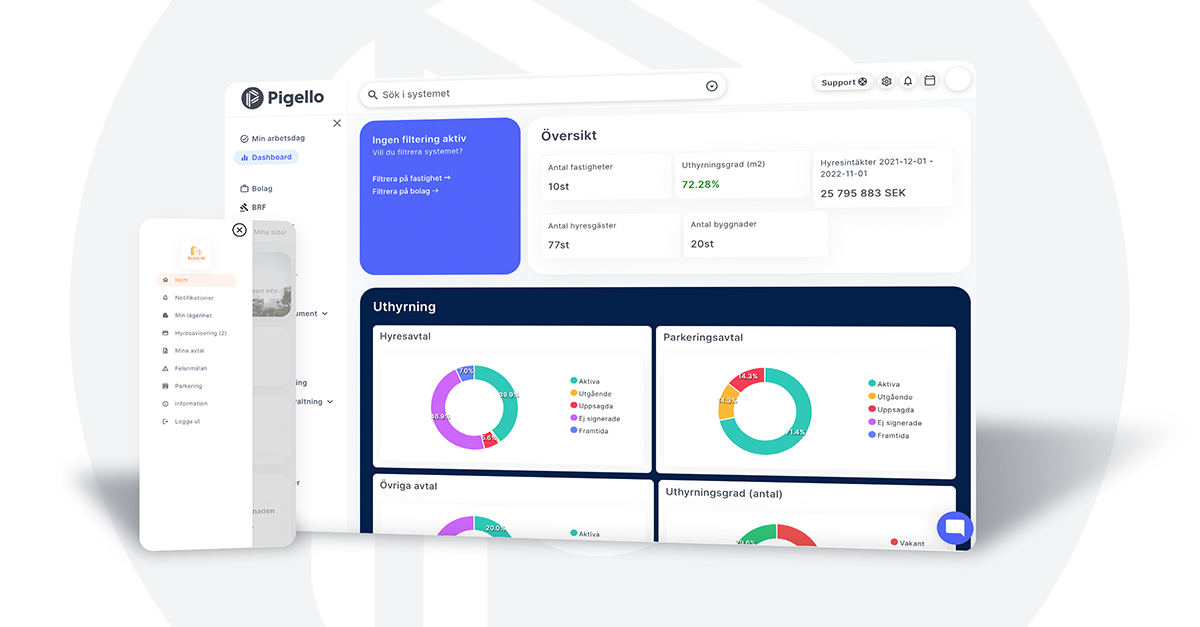Screen dimensions: 1200x627
Task: Click the Bolag briefcase icon in sidebar
Action: 244,188
